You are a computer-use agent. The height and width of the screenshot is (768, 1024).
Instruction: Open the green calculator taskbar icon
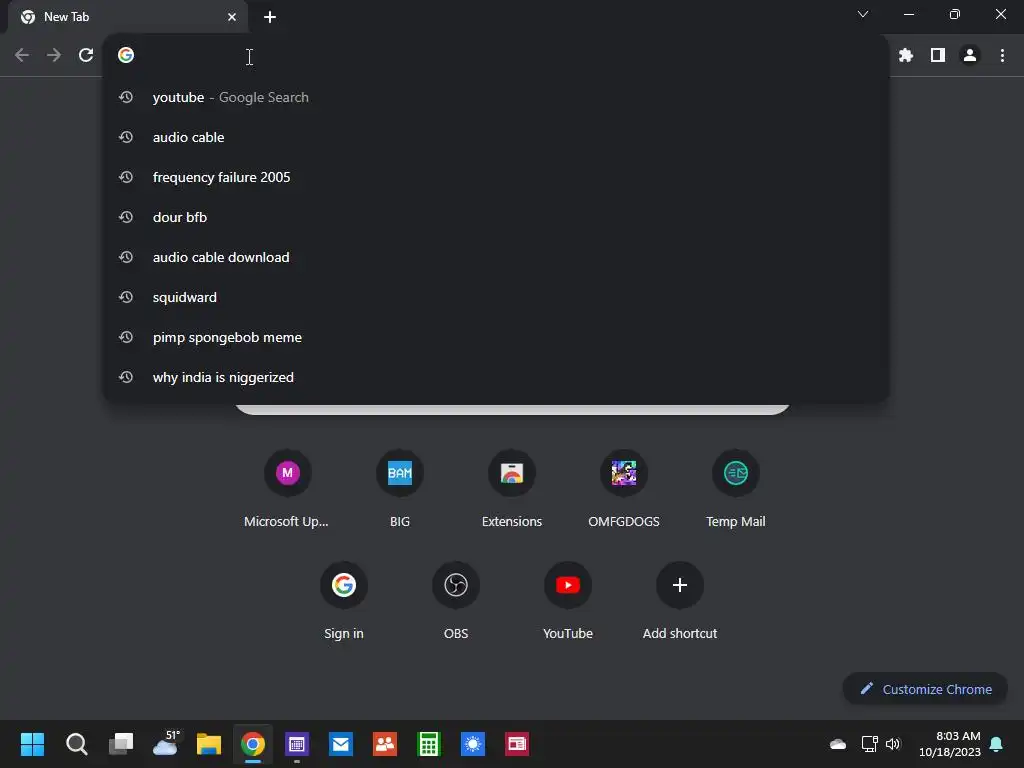[429, 744]
